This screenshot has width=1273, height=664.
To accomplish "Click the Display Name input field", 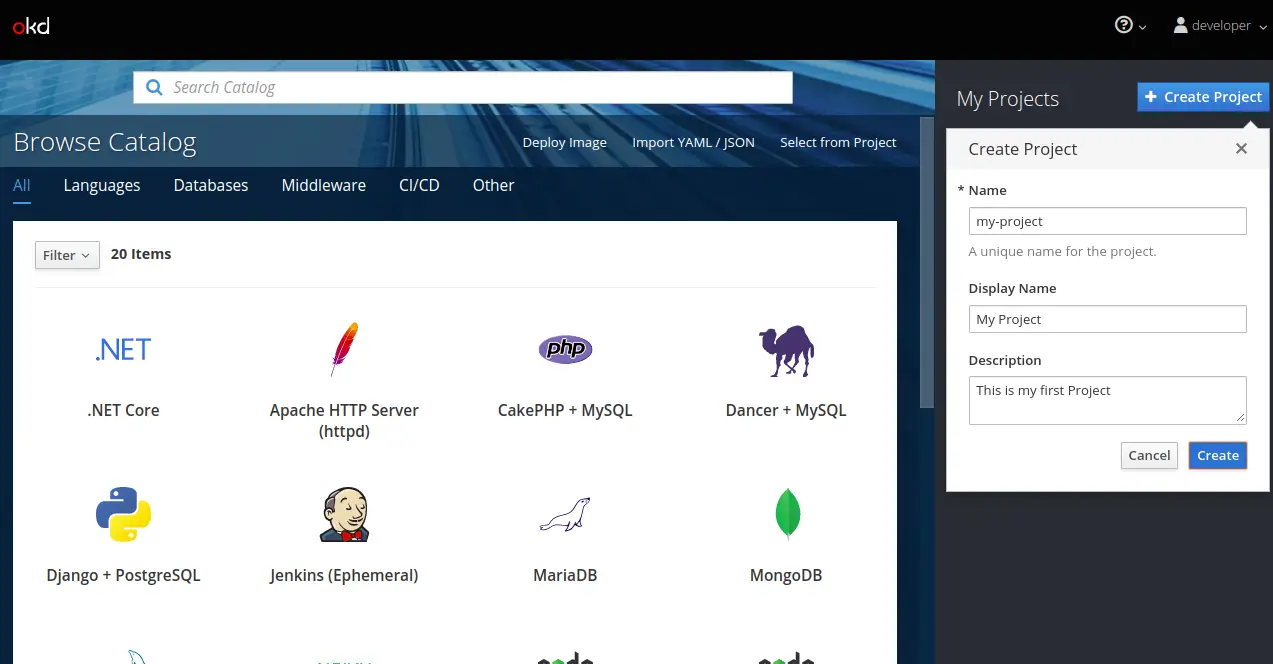I will click(x=1107, y=319).
